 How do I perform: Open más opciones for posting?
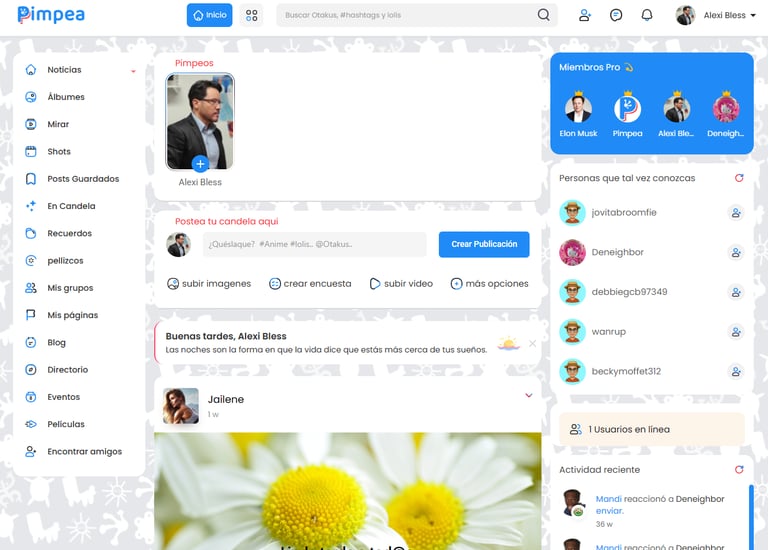pos(489,284)
